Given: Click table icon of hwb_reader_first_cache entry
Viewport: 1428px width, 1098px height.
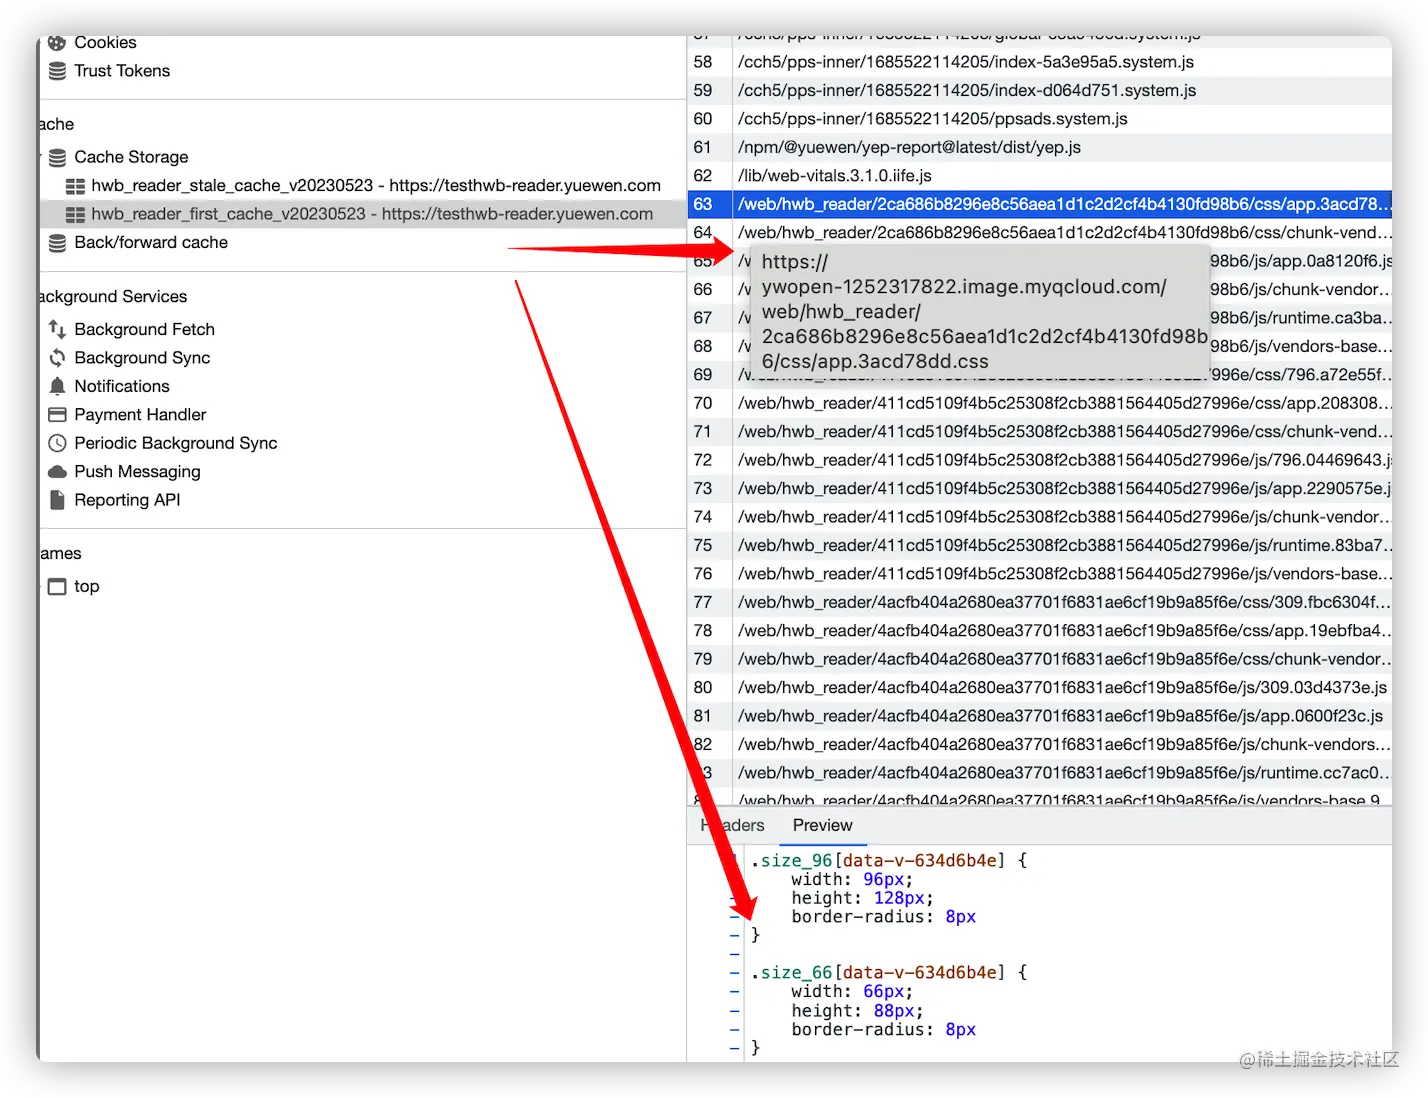Looking at the screenshot, I should coord(75,214).
